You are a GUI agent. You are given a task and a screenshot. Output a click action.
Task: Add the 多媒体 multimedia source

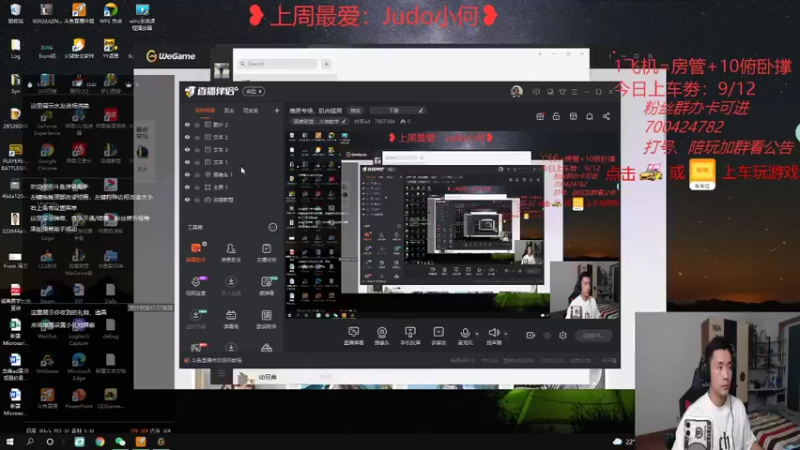pos(438,336)
